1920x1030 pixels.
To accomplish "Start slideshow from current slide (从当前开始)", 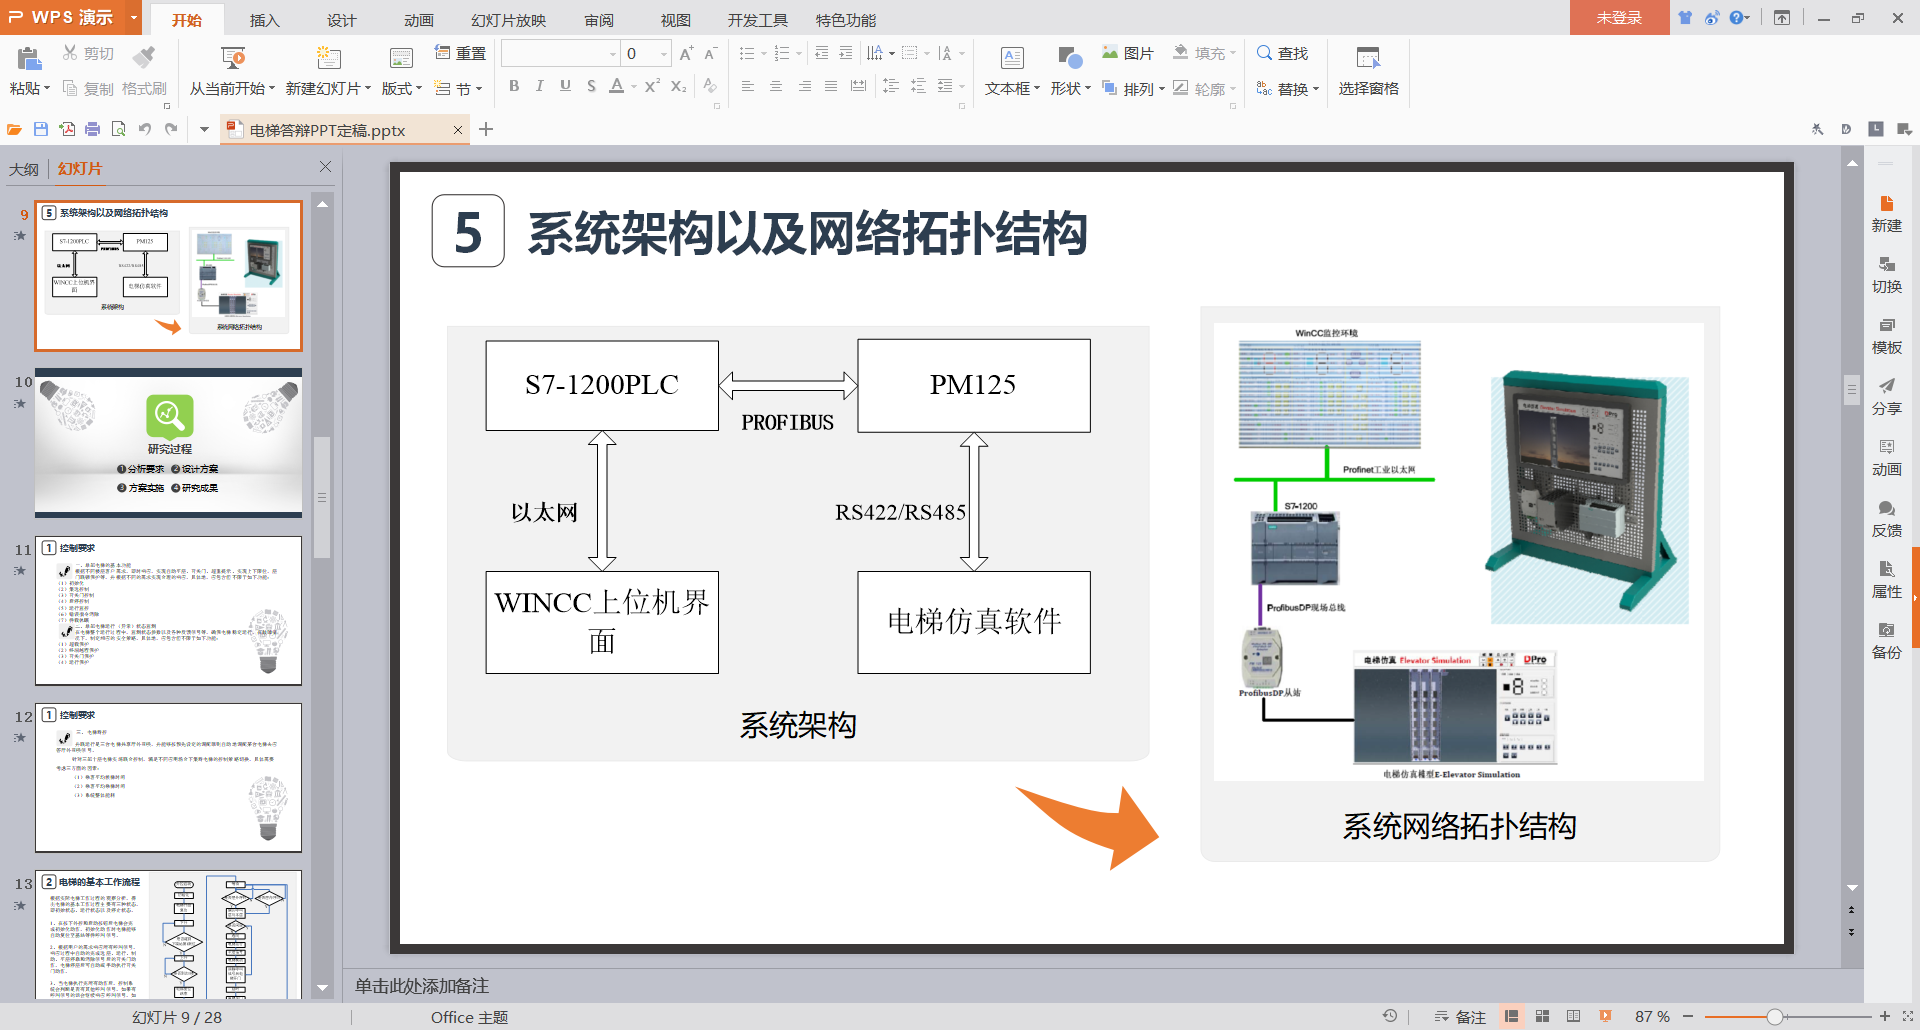I will 232,58.
